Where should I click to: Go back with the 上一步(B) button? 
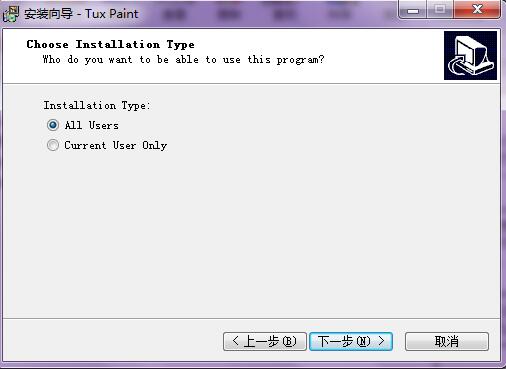click(265, 341)
